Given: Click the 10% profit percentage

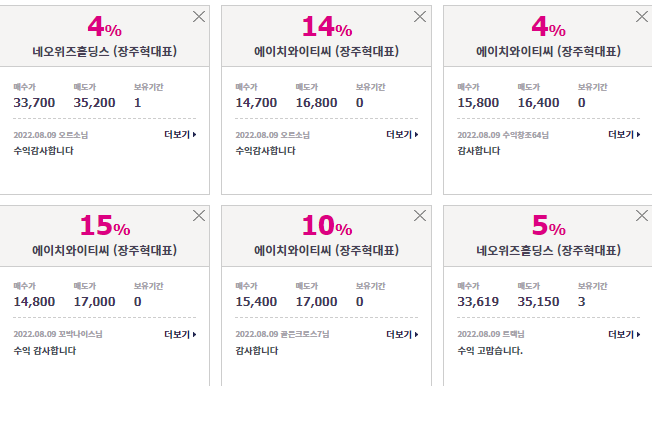Looking at the screenshot, I should 327,226.
